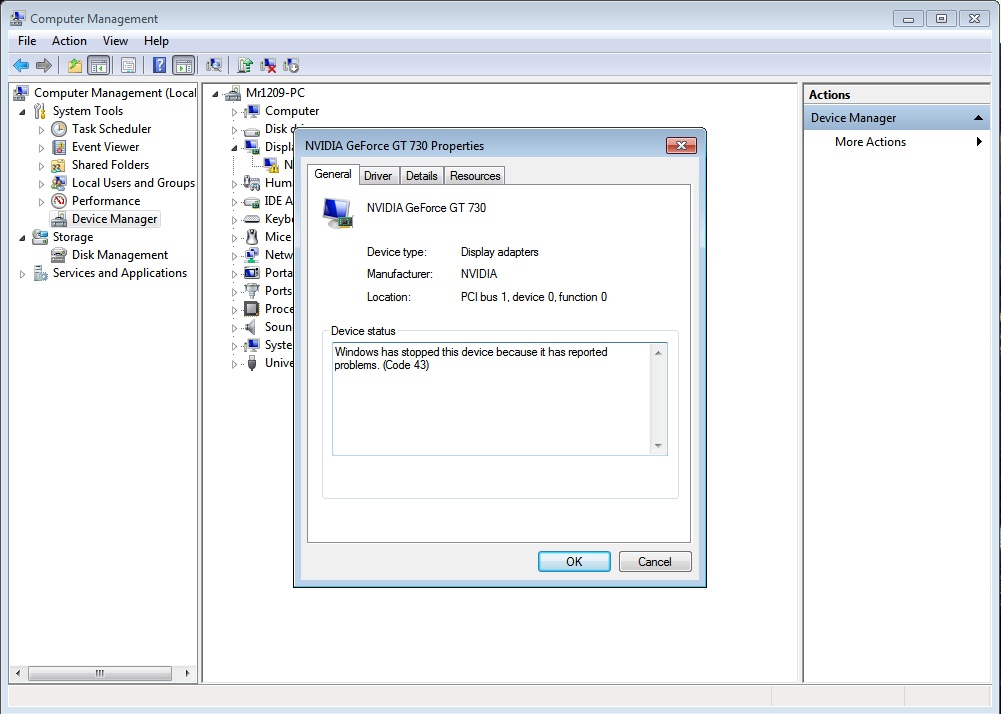This screenshot has height=714, width=1001.
Task: Select Disk Management in the tree
Action: click(119, 255)
